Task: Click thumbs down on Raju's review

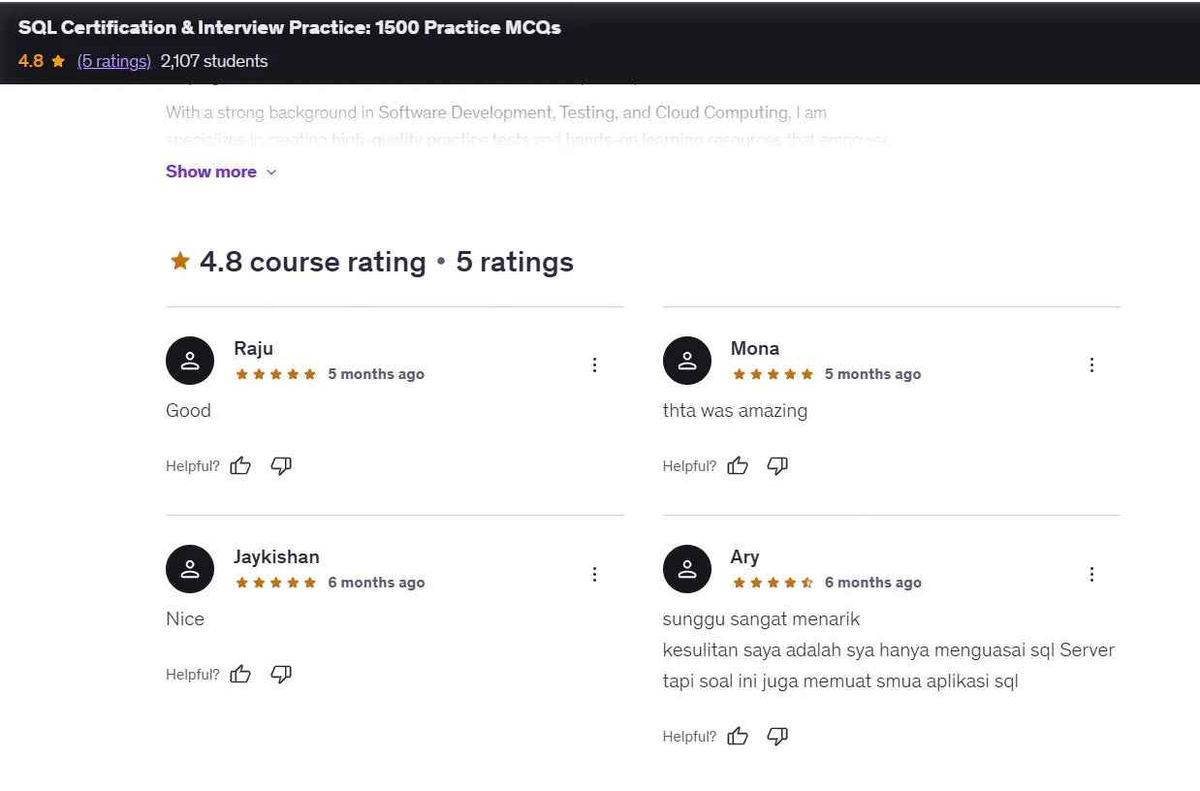Action: point(281,465)
